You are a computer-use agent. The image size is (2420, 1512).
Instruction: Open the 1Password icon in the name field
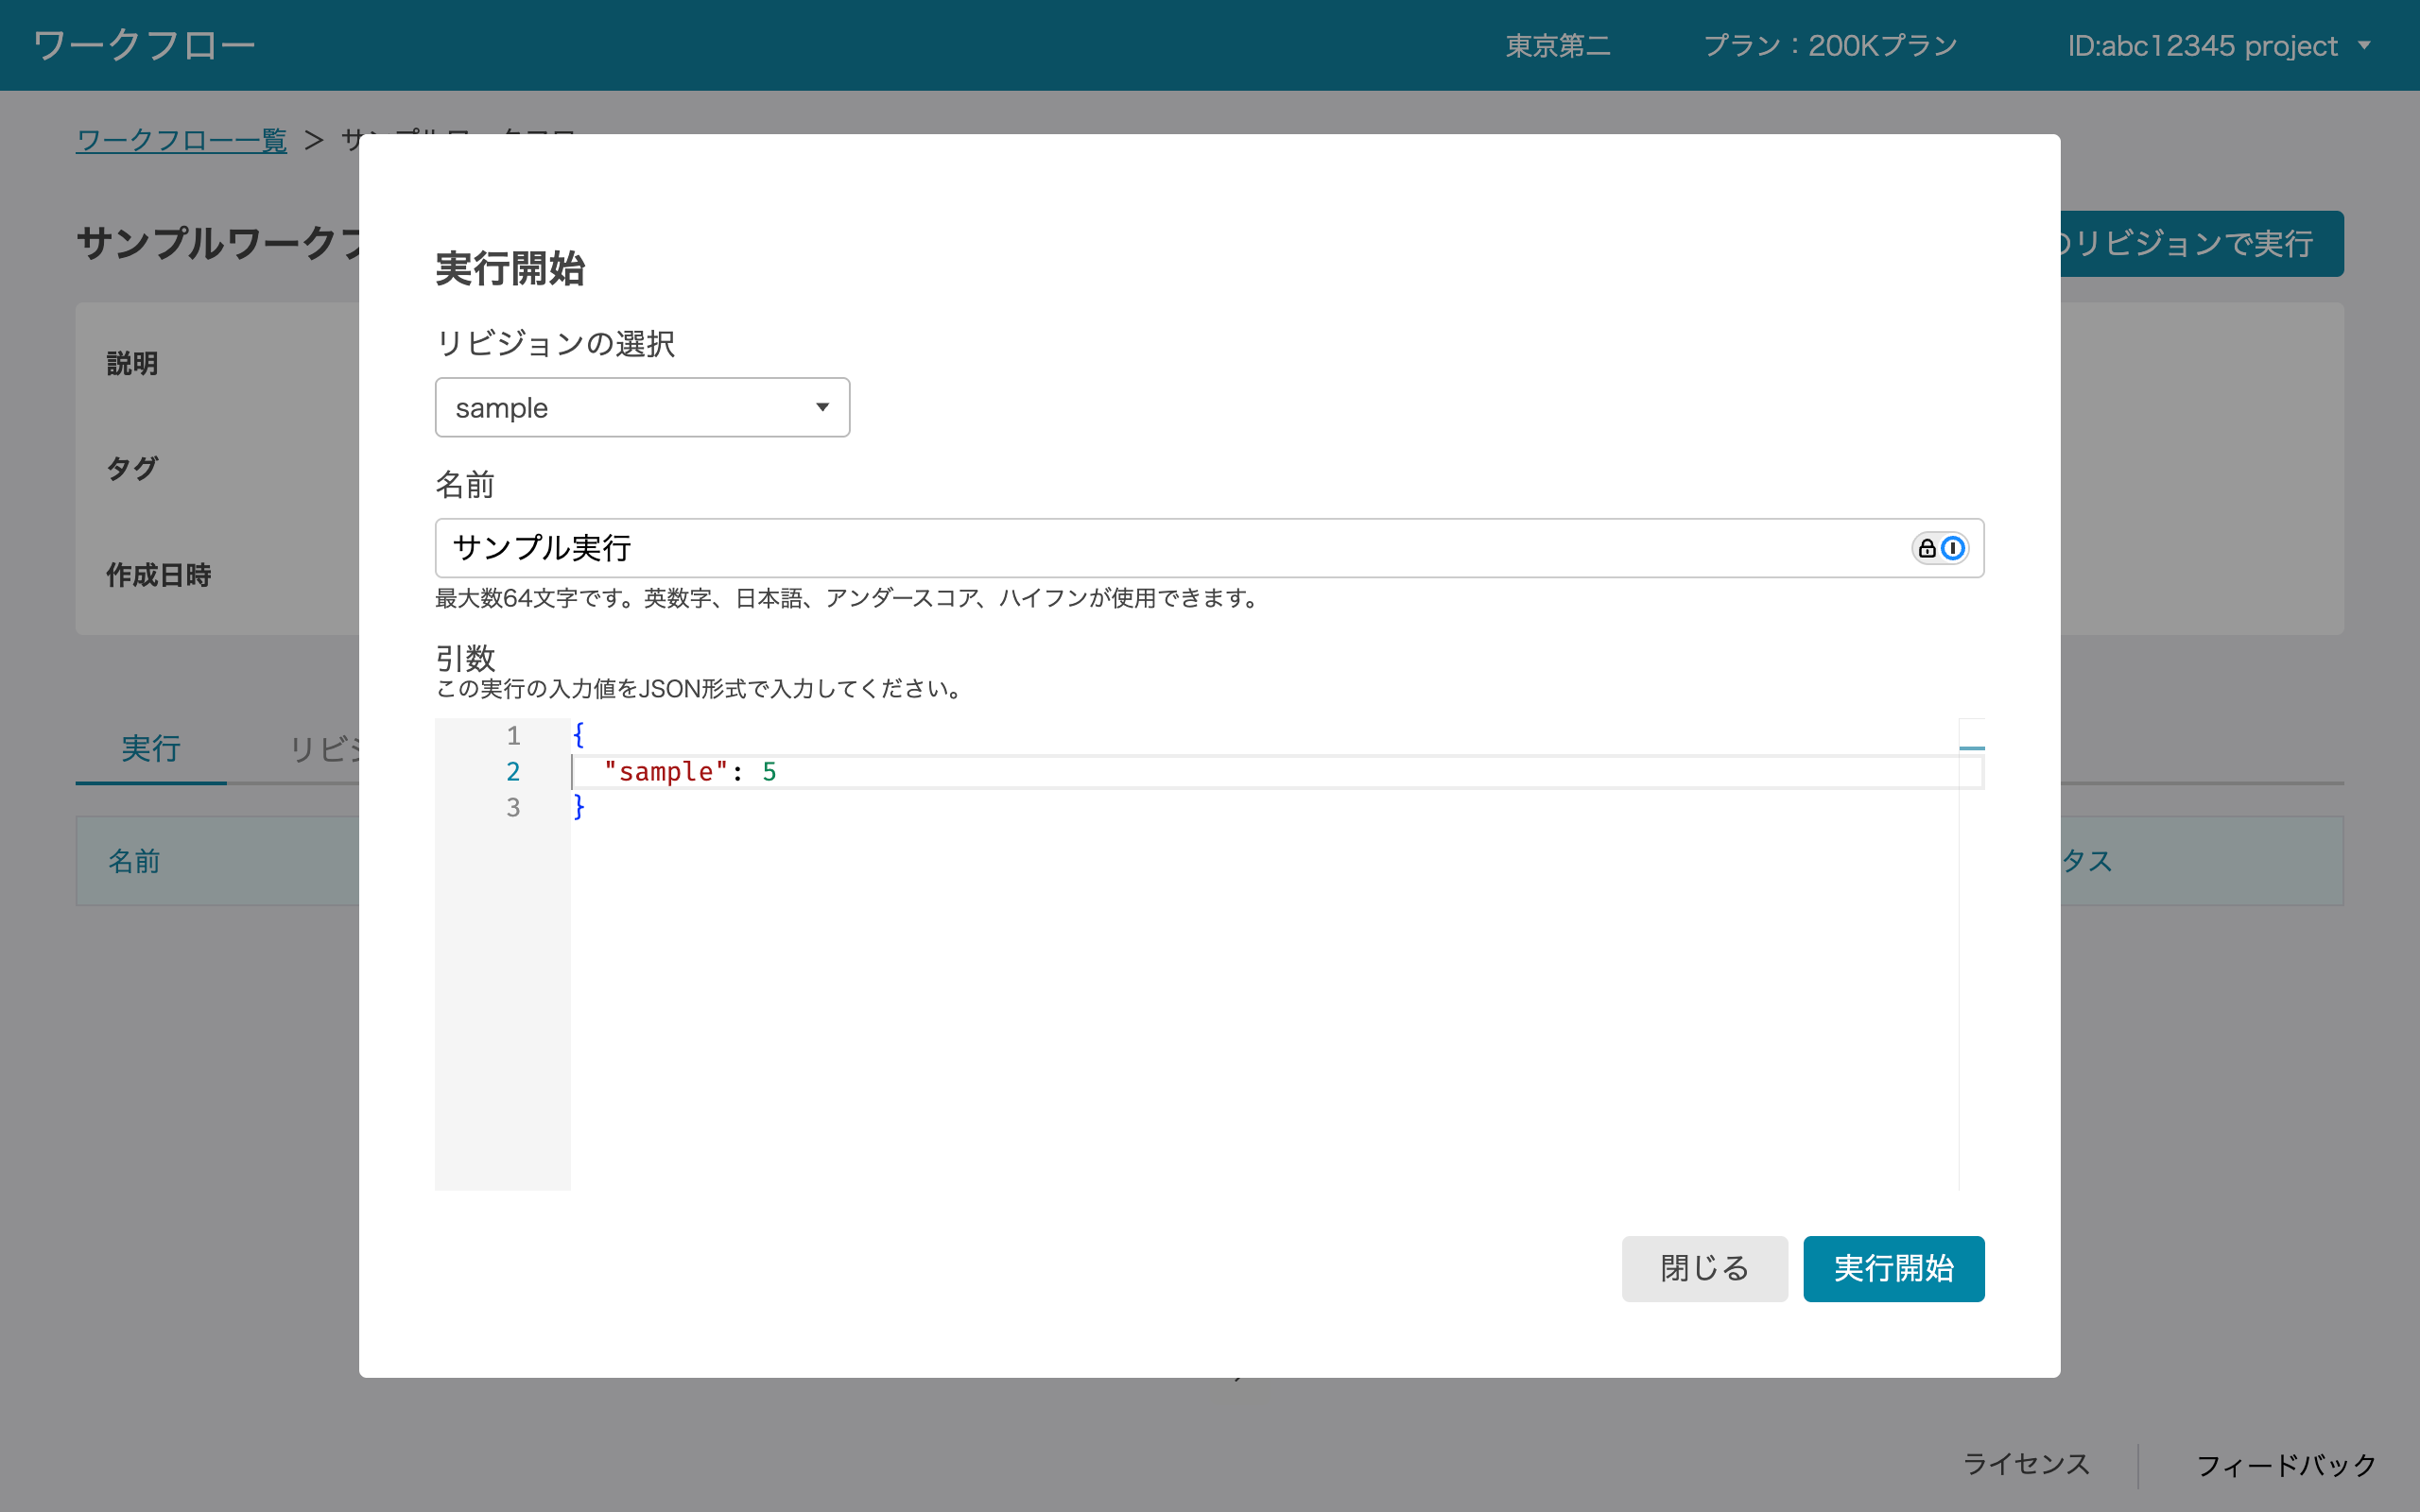tap(1952, 548)
